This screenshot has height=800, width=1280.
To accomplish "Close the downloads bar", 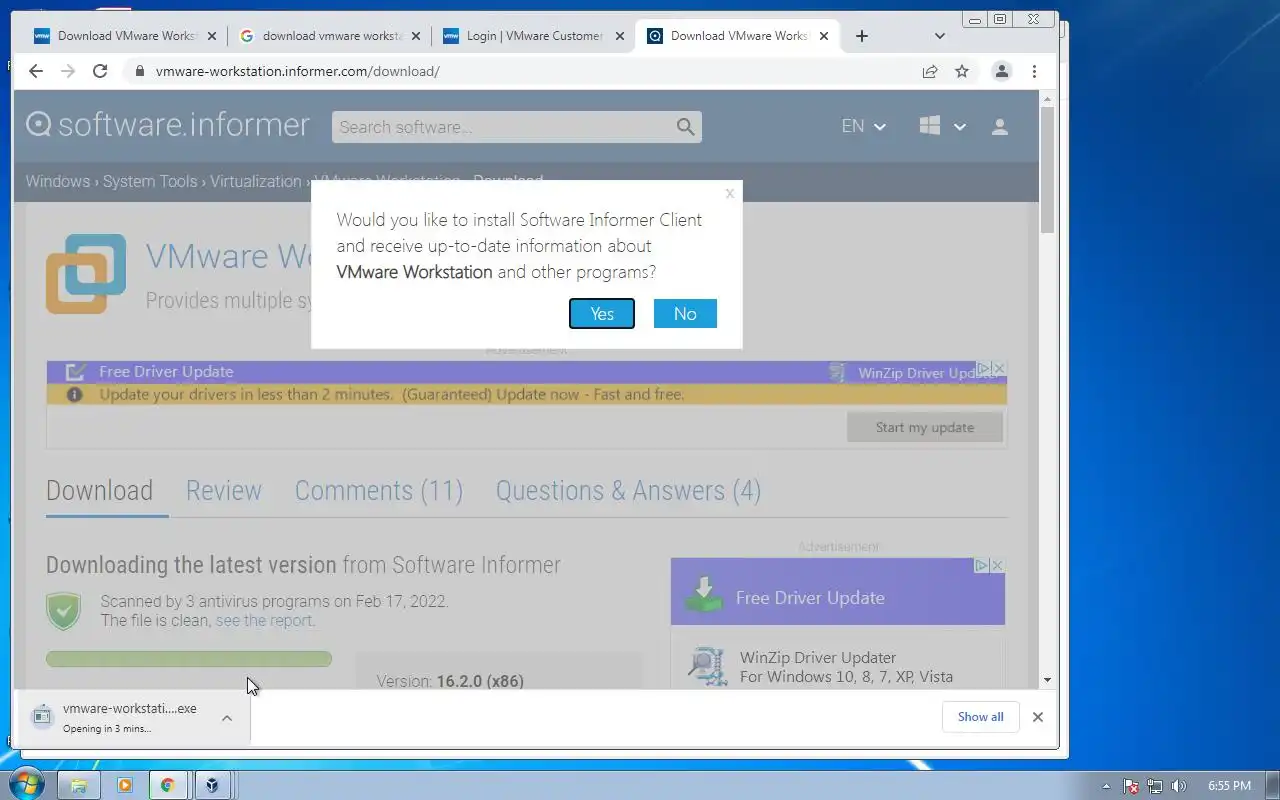I will tap(1038, 717).
